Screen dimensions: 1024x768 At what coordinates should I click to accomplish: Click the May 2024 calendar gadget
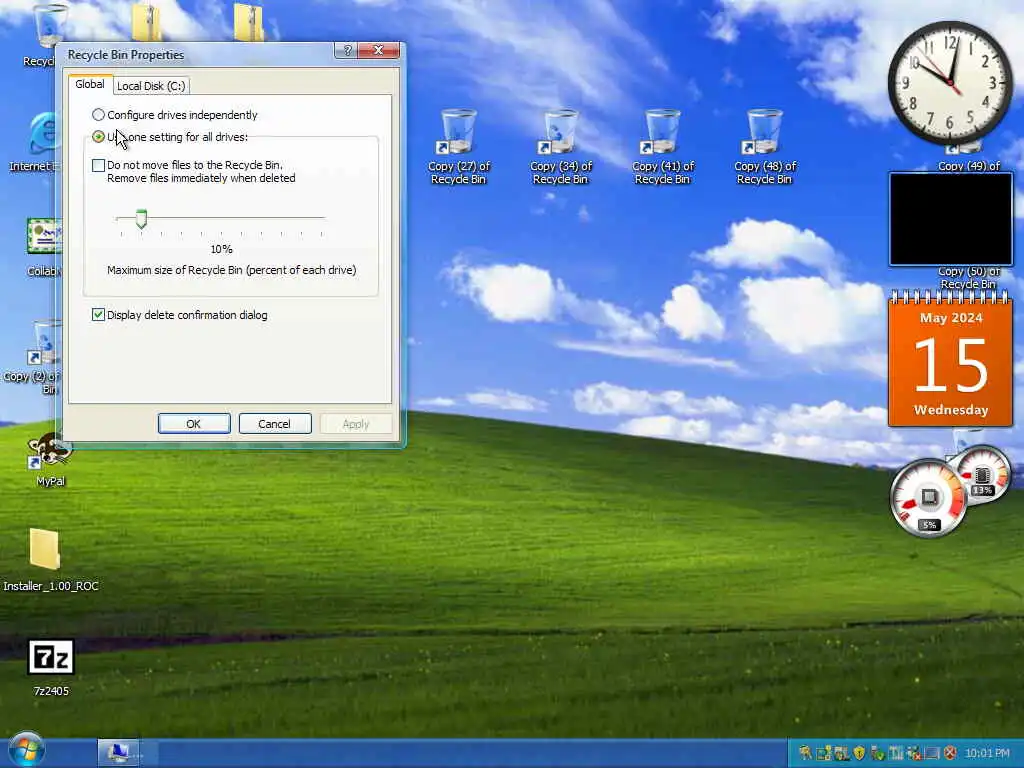coord(951,359)
